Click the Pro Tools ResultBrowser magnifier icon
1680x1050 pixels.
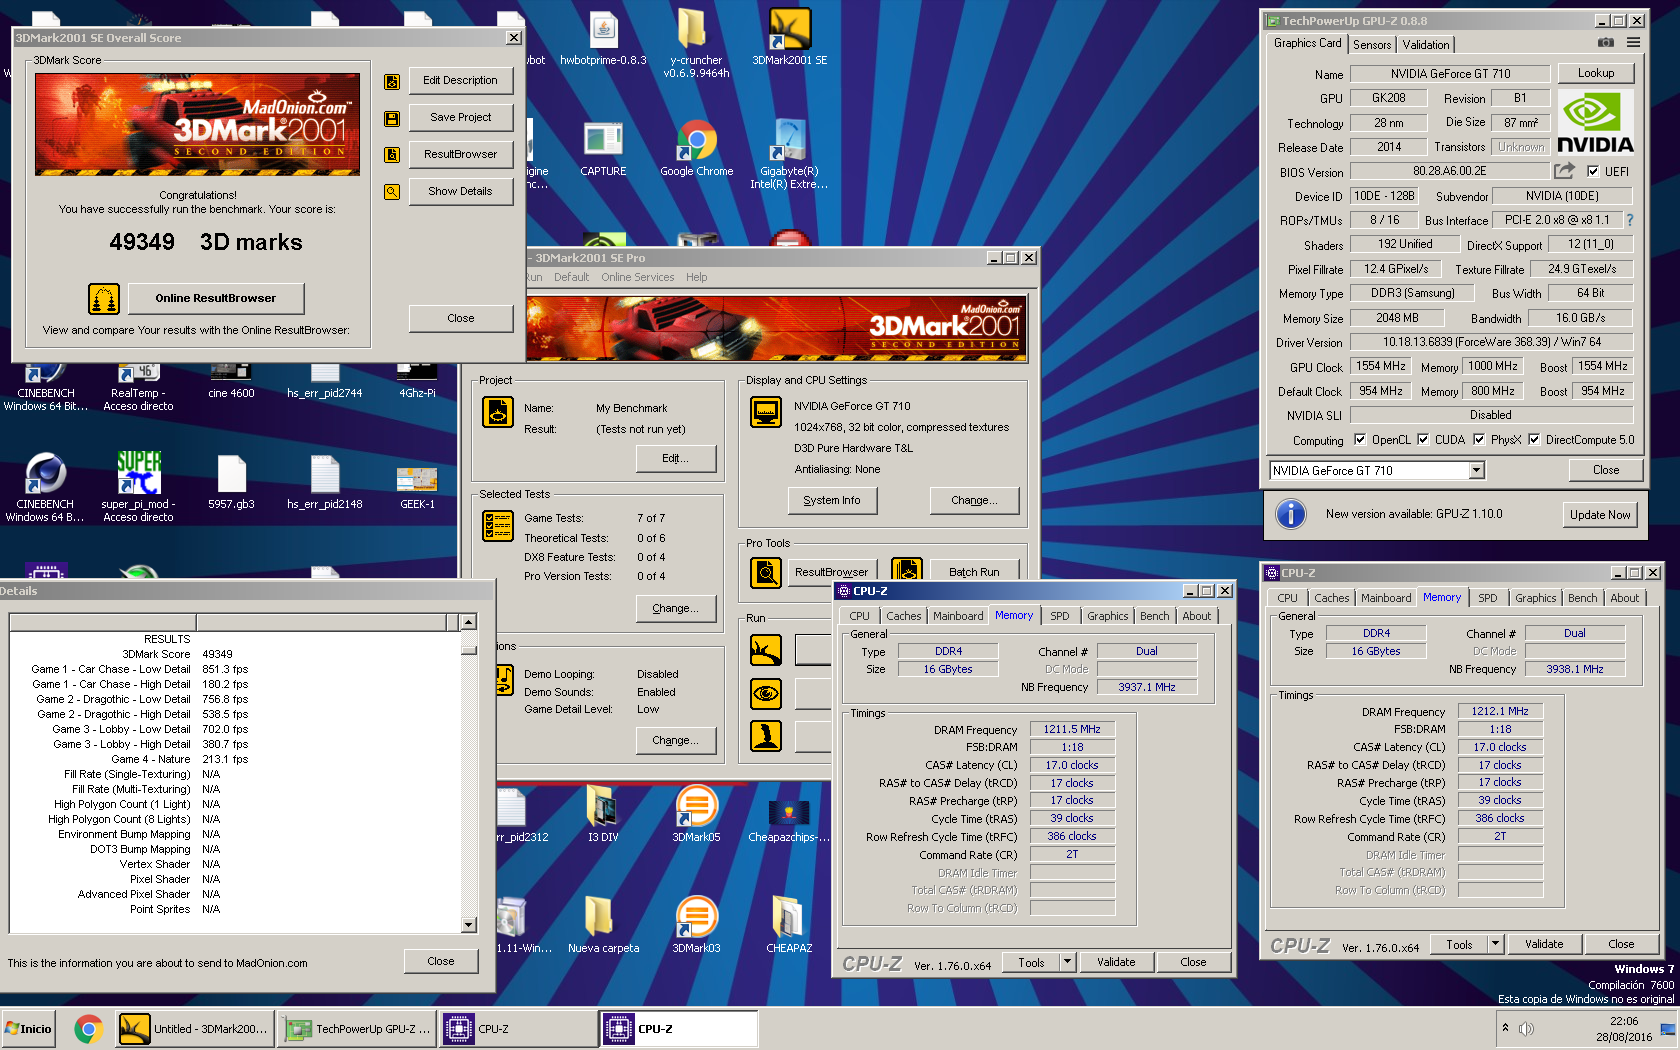click(766, 573)
